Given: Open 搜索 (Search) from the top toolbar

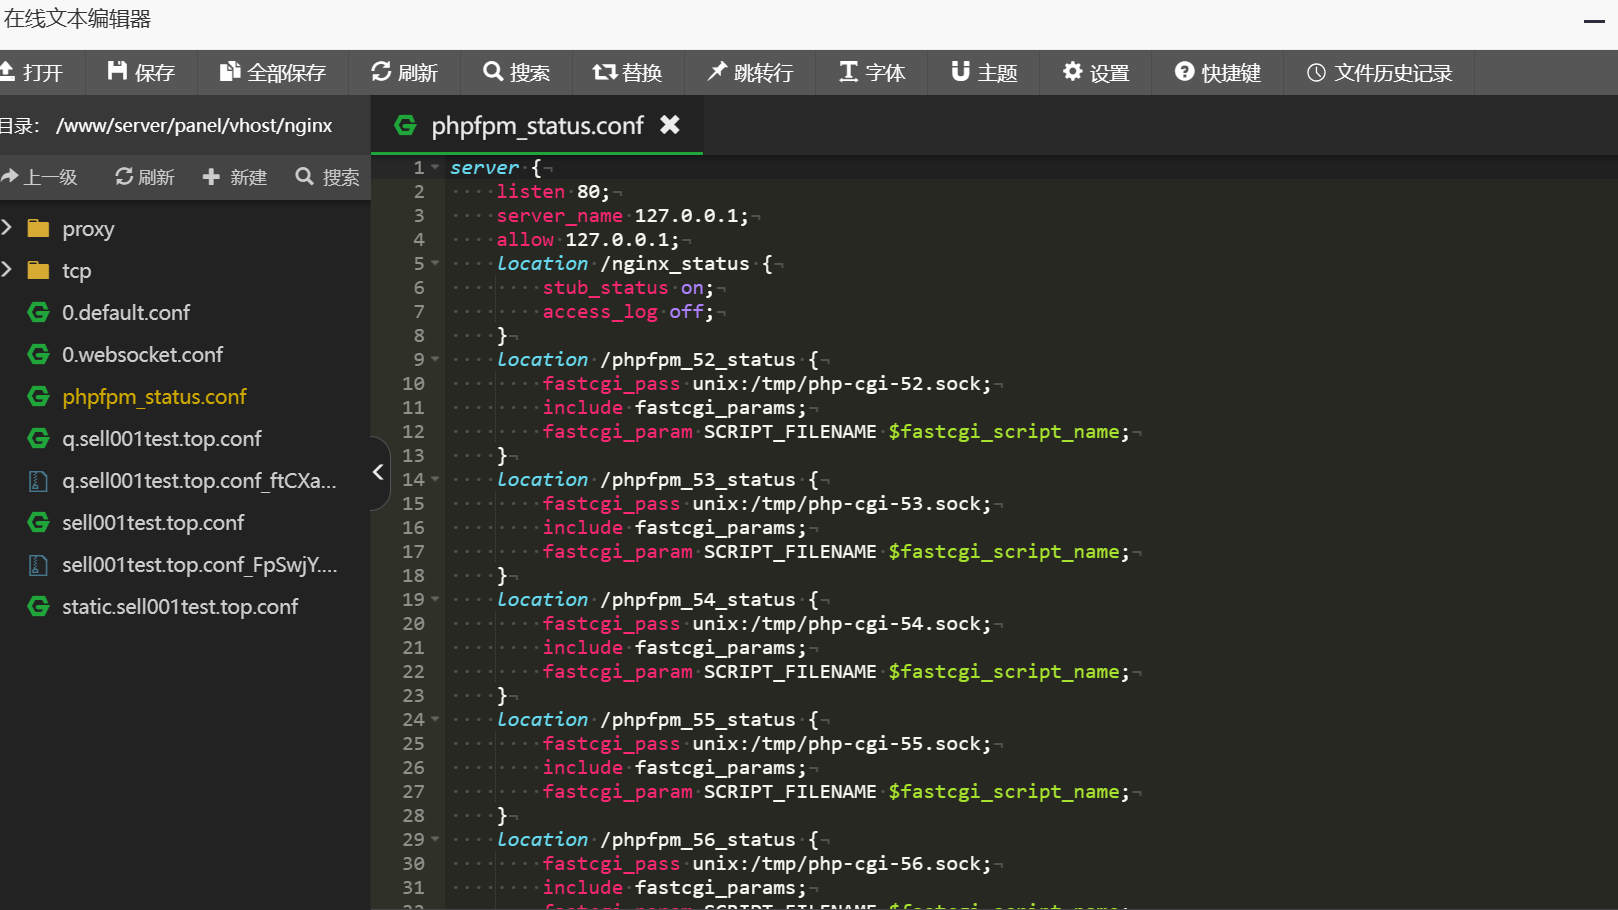Looking at the screenshot, I should [516, 73].
